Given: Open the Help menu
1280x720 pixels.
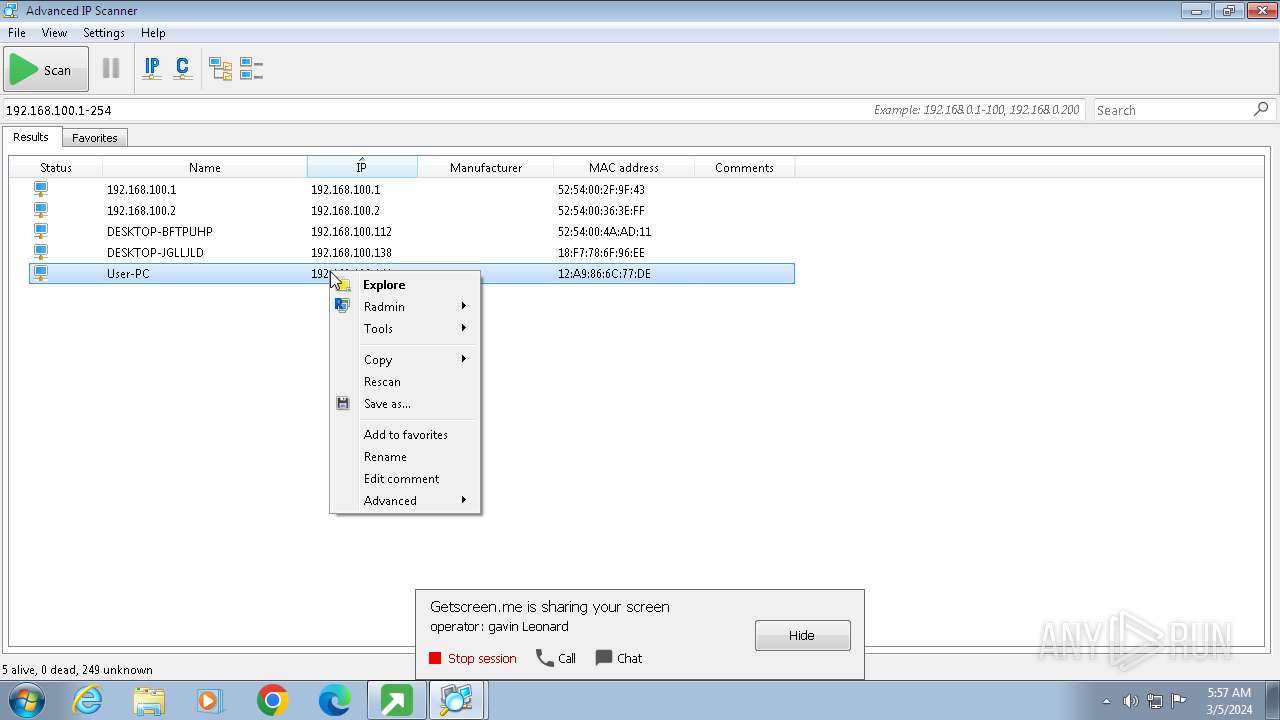Looking at the screenshot, I should click(x=153, y=33).
